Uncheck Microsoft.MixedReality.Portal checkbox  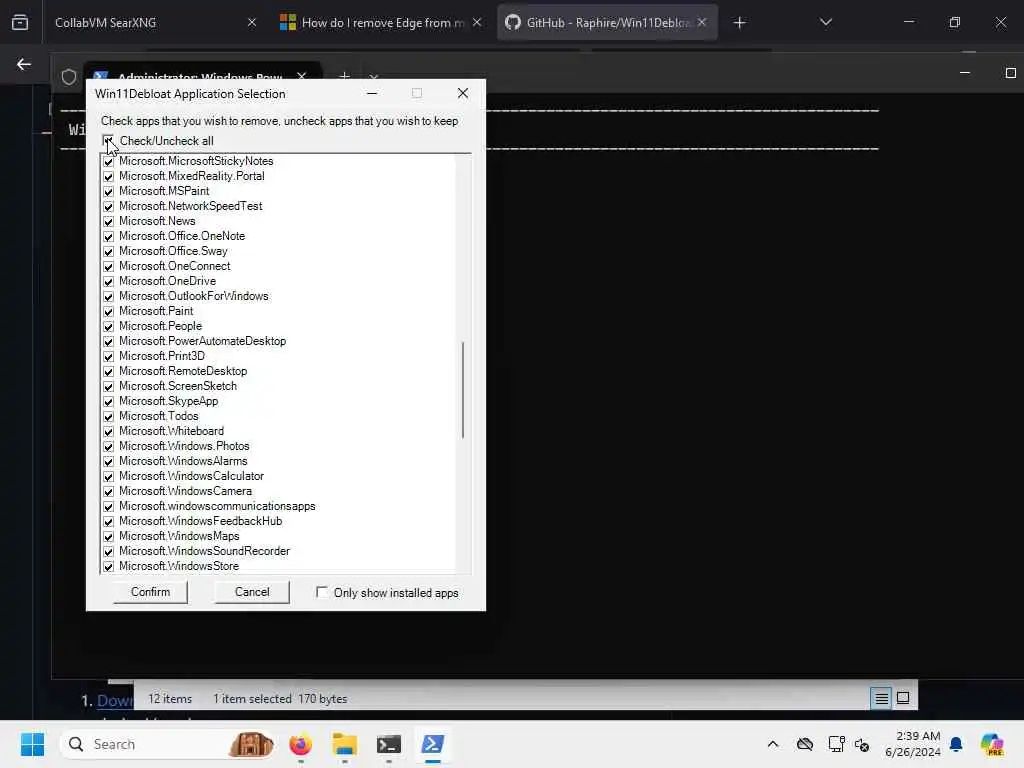pos(108,176)
